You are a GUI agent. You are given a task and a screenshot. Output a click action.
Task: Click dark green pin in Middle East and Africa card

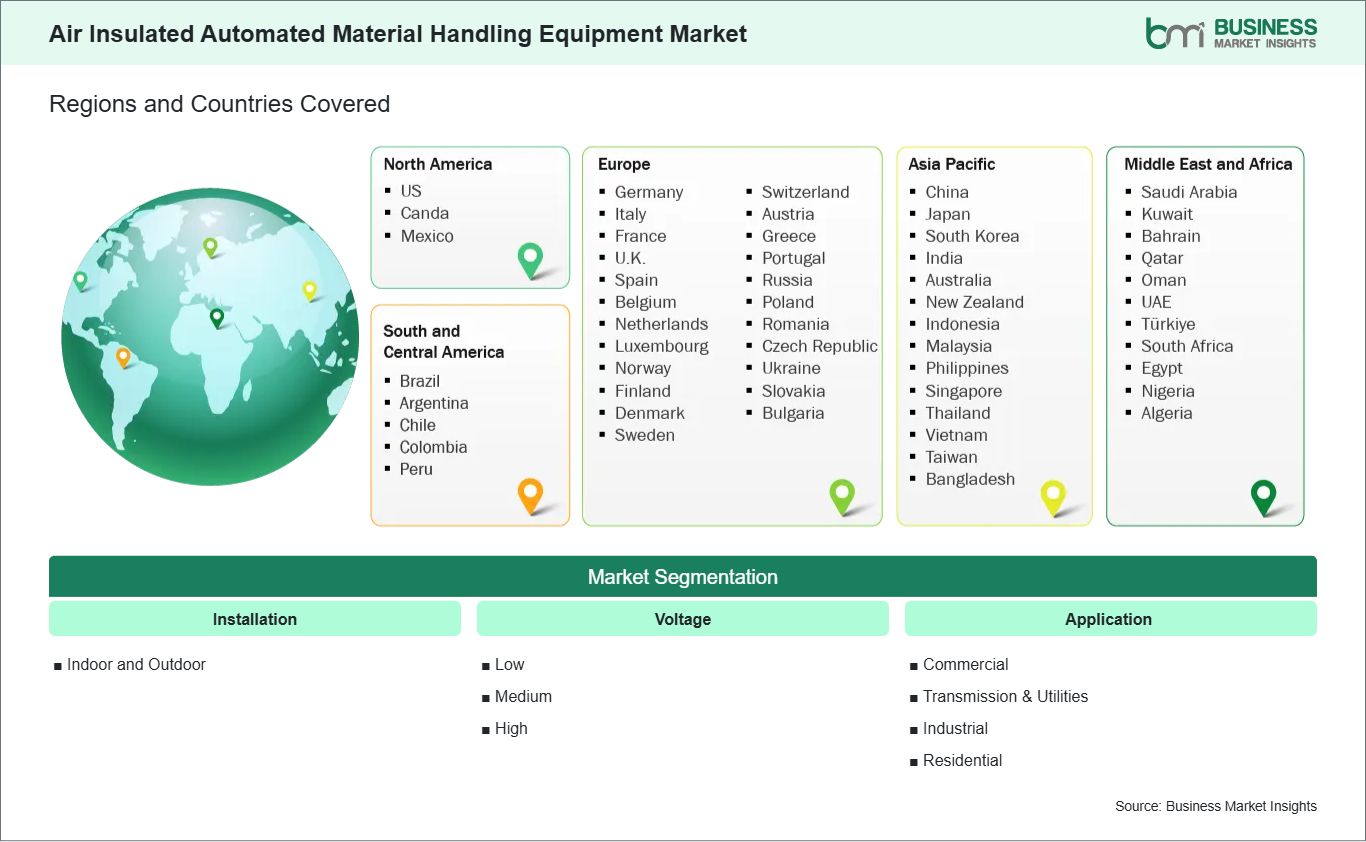1264,495
